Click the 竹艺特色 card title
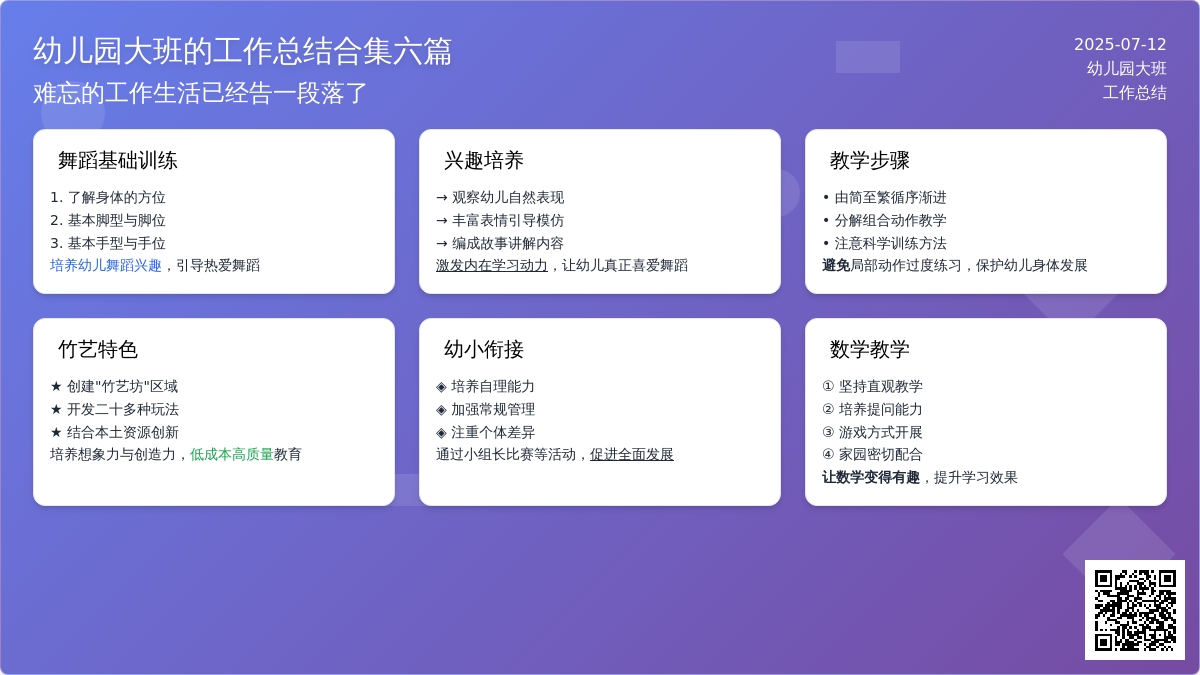This screenshot has width=1200, height=675. pos(98,350)
